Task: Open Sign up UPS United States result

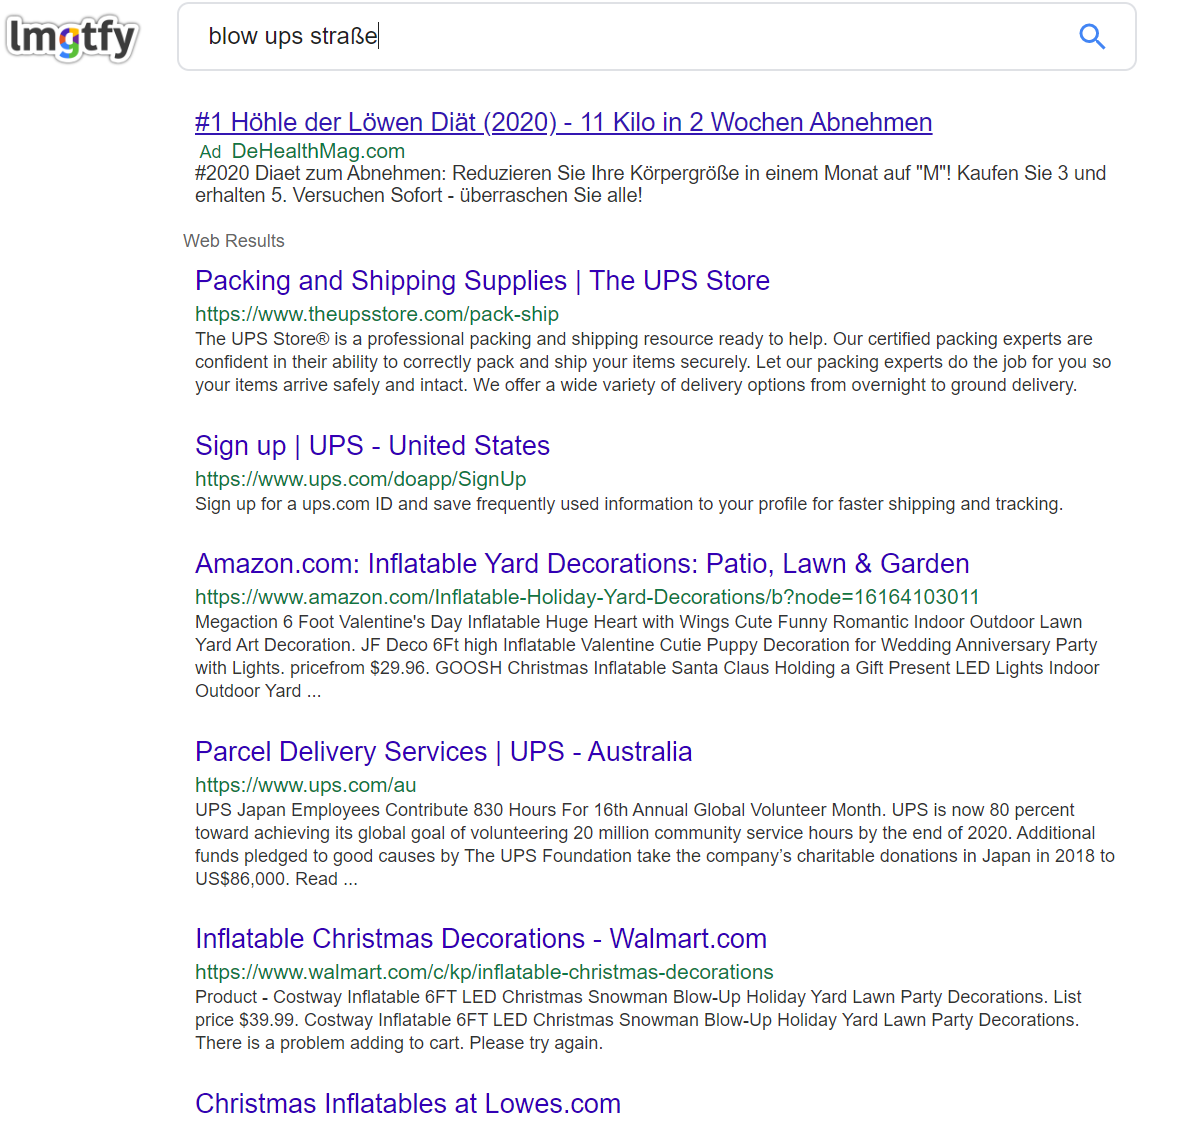Action: pyautogui.click(x=372, y=446)
